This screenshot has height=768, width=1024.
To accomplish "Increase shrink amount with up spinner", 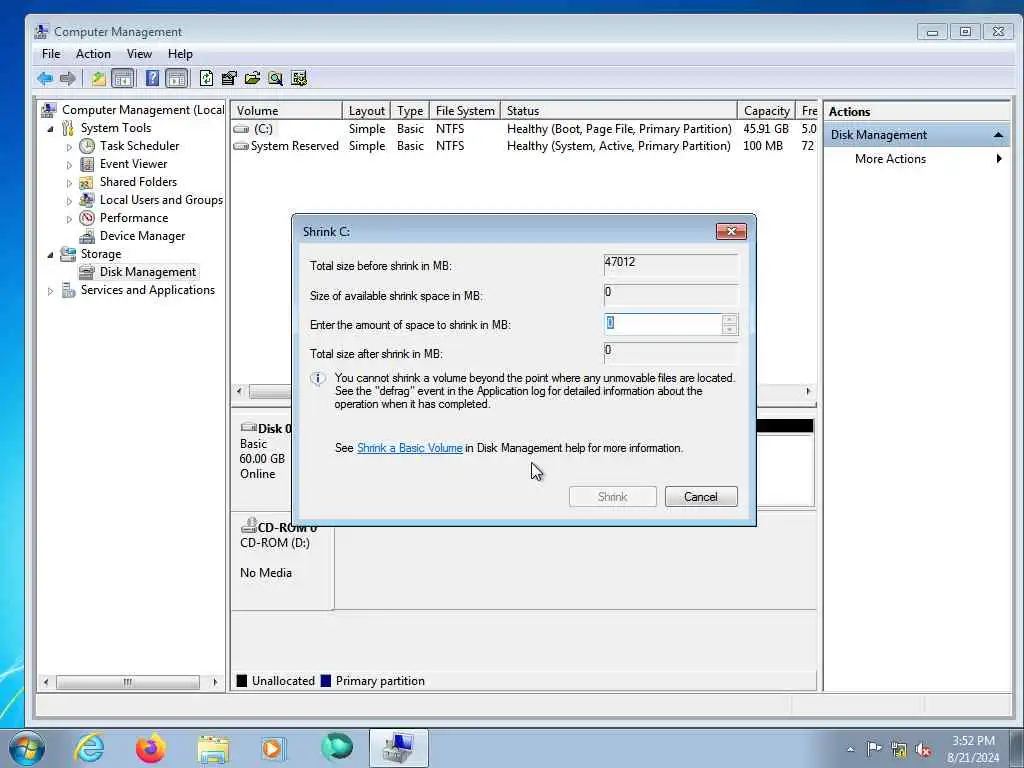I will click(x=729, y=319).
